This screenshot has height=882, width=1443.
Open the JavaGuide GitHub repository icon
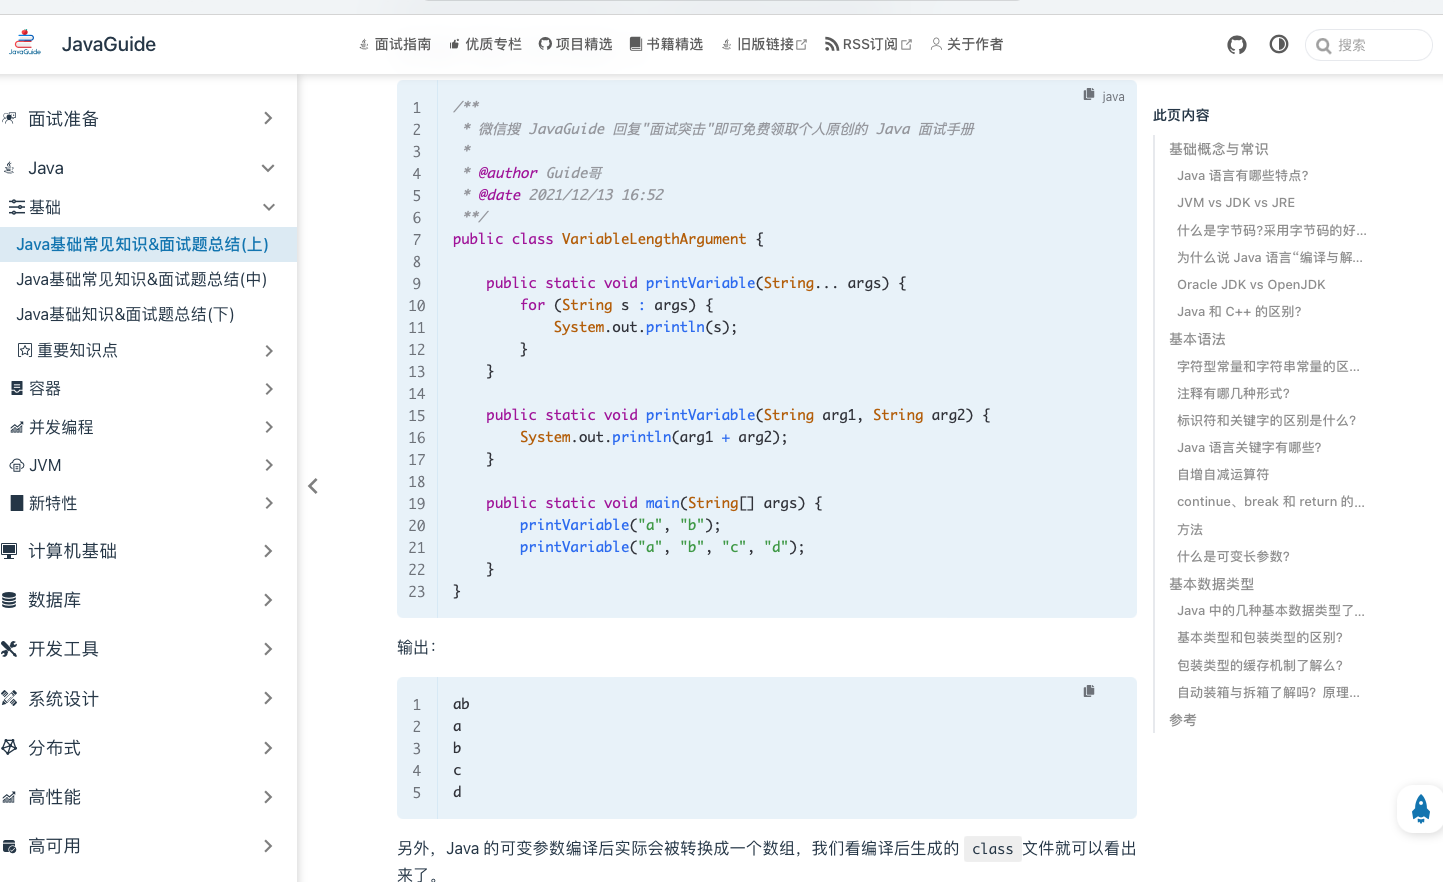(1236, 44)
